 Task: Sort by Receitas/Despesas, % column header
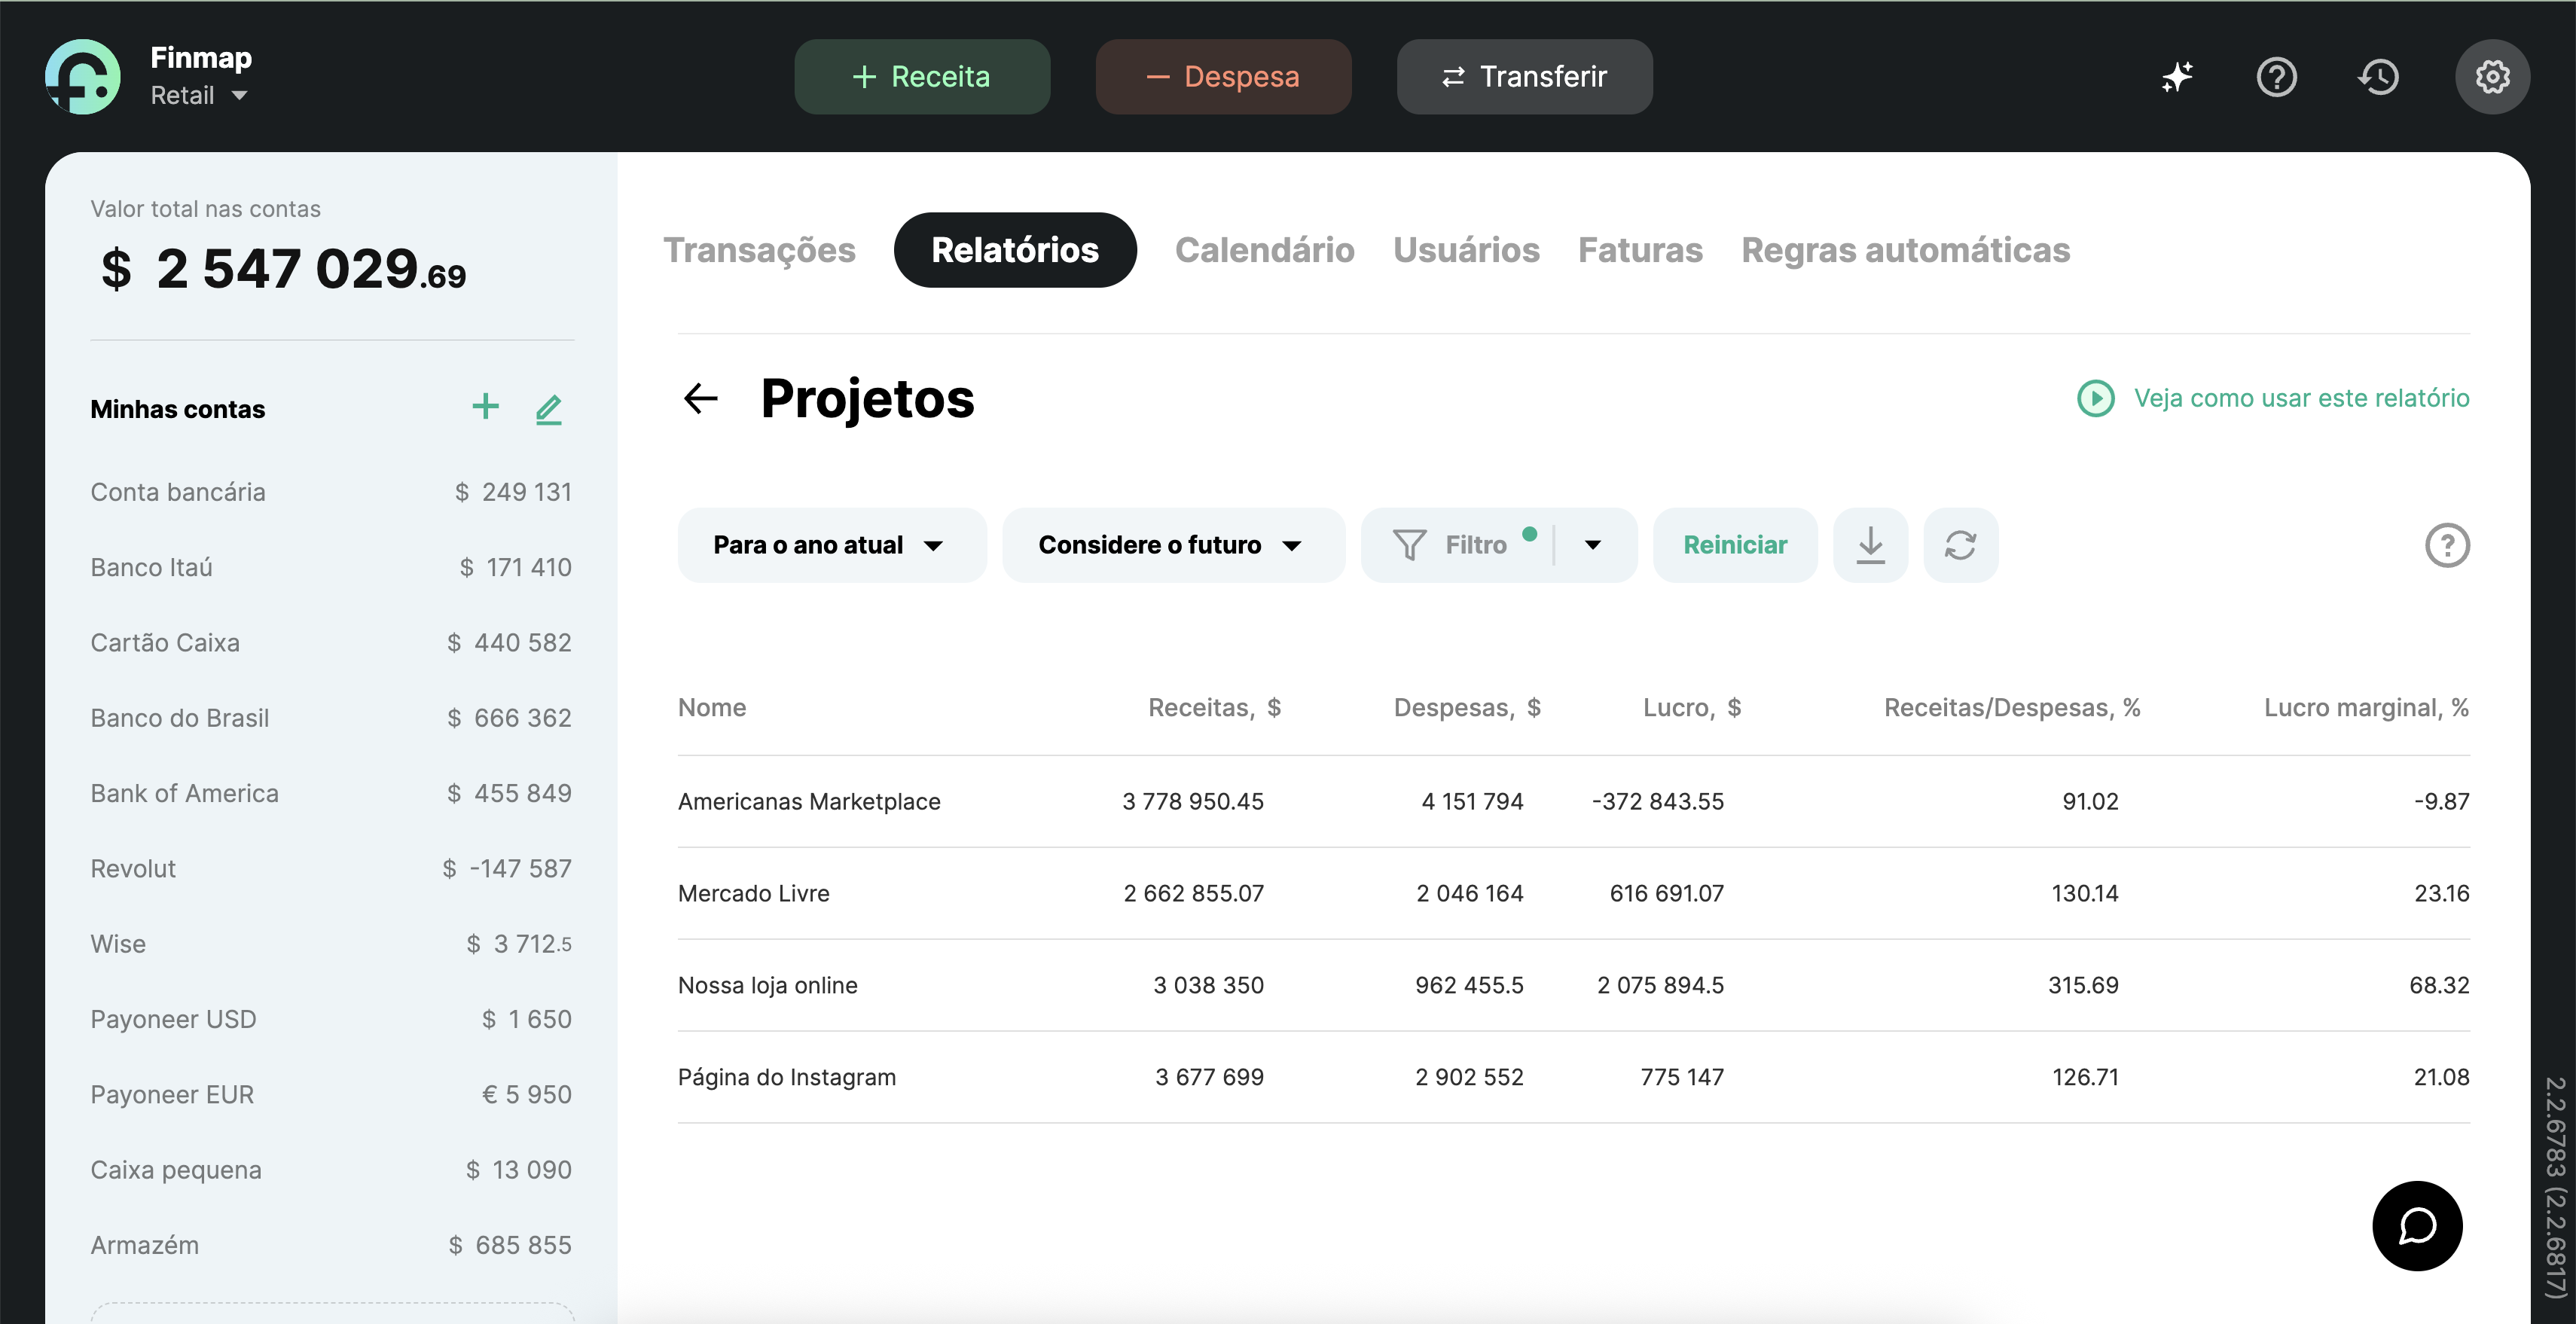tap(2012, 708)
